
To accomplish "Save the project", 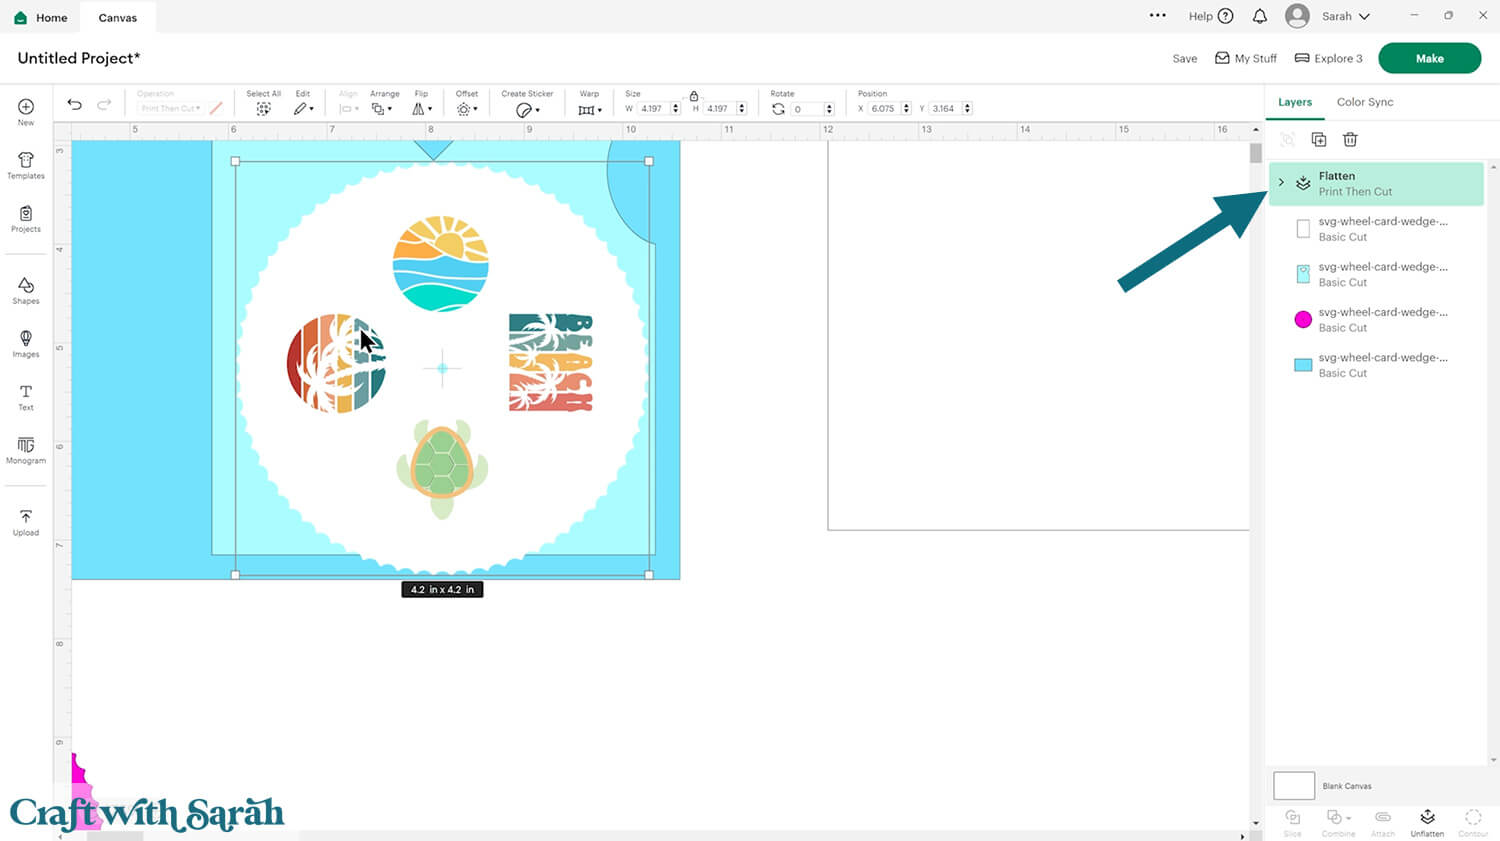I will [1184, 59].
